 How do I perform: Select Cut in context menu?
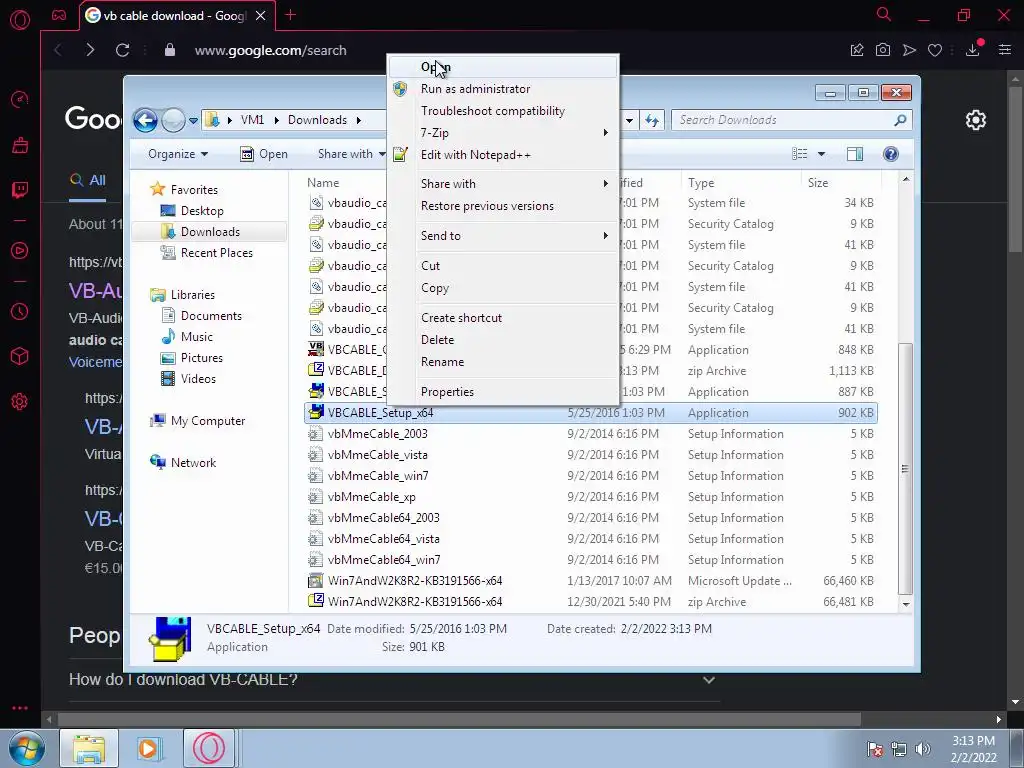(504, 266)
